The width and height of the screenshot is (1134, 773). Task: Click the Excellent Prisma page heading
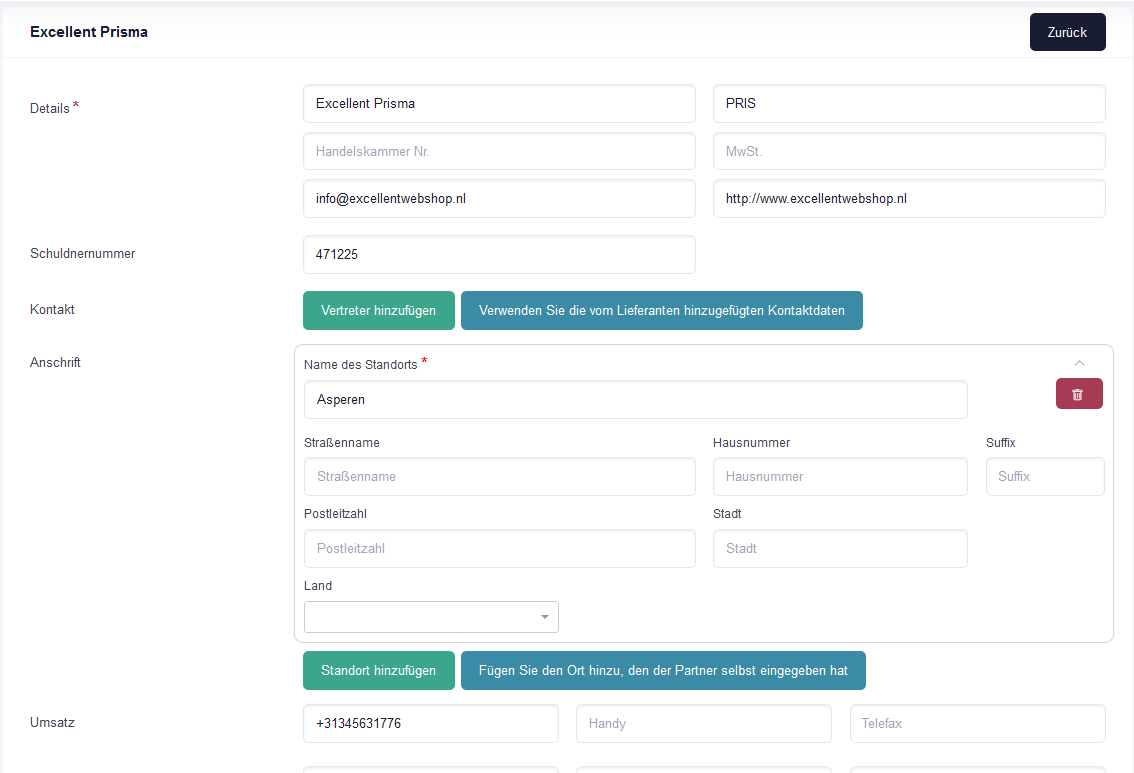pyautogui.click(x=89, y=32)
